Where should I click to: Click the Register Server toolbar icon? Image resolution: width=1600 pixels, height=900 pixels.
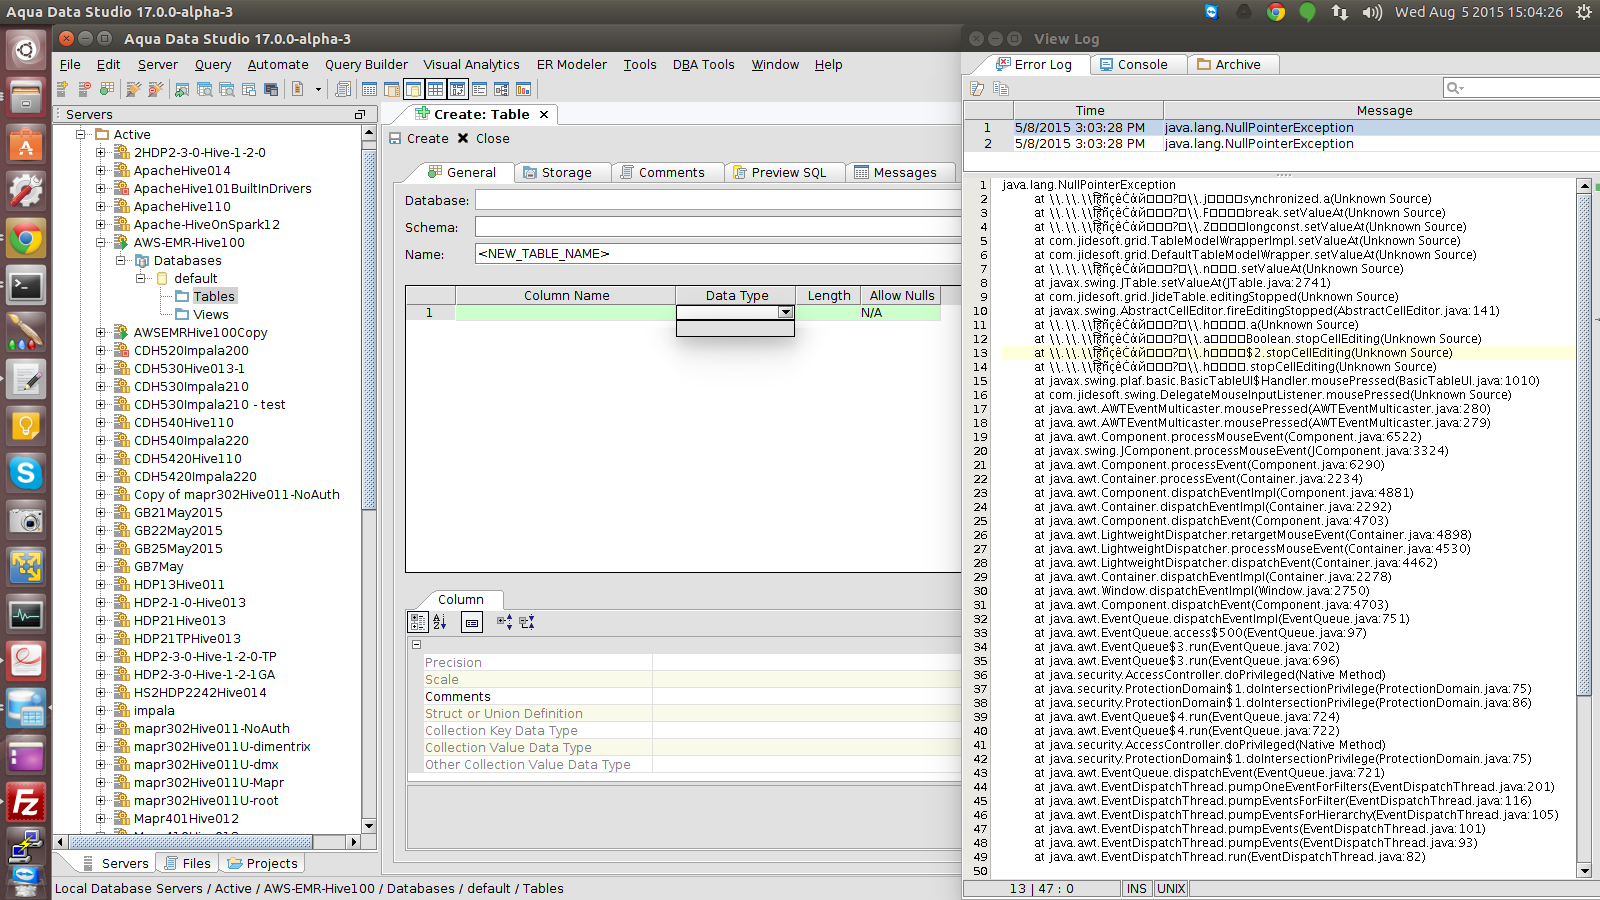(x=62, y=89)
